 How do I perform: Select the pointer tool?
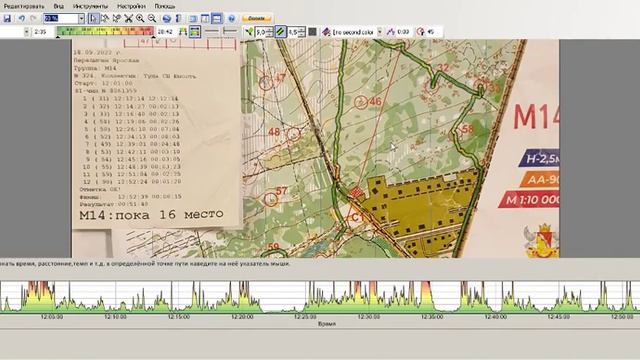pos(93,18)
